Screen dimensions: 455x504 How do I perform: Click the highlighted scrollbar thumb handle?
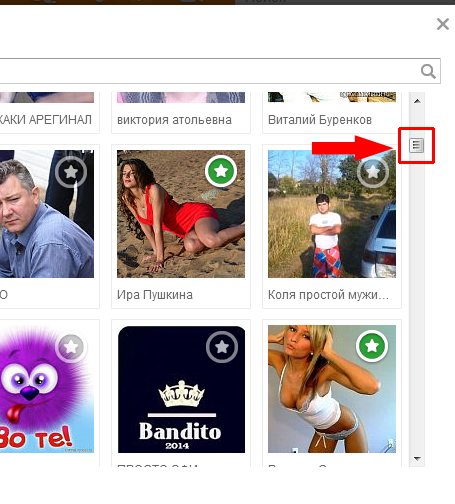coord(417,145)
